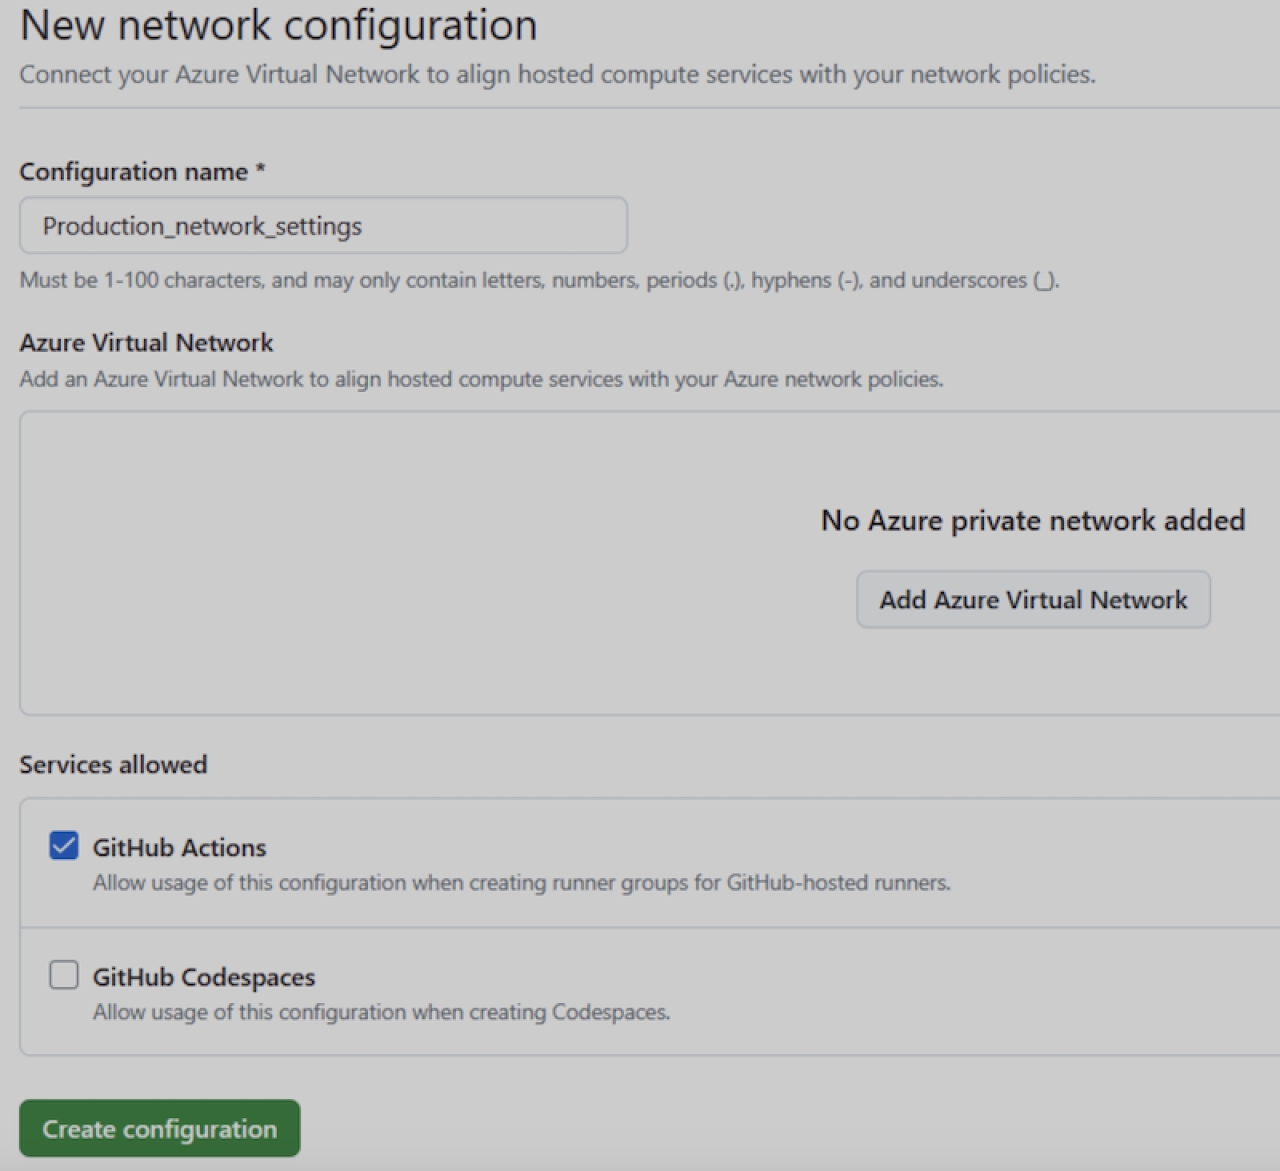The width and height of the screenshot is (1280, 1171).
Task: Click the GitHub Actions label text
Action: 179,848
